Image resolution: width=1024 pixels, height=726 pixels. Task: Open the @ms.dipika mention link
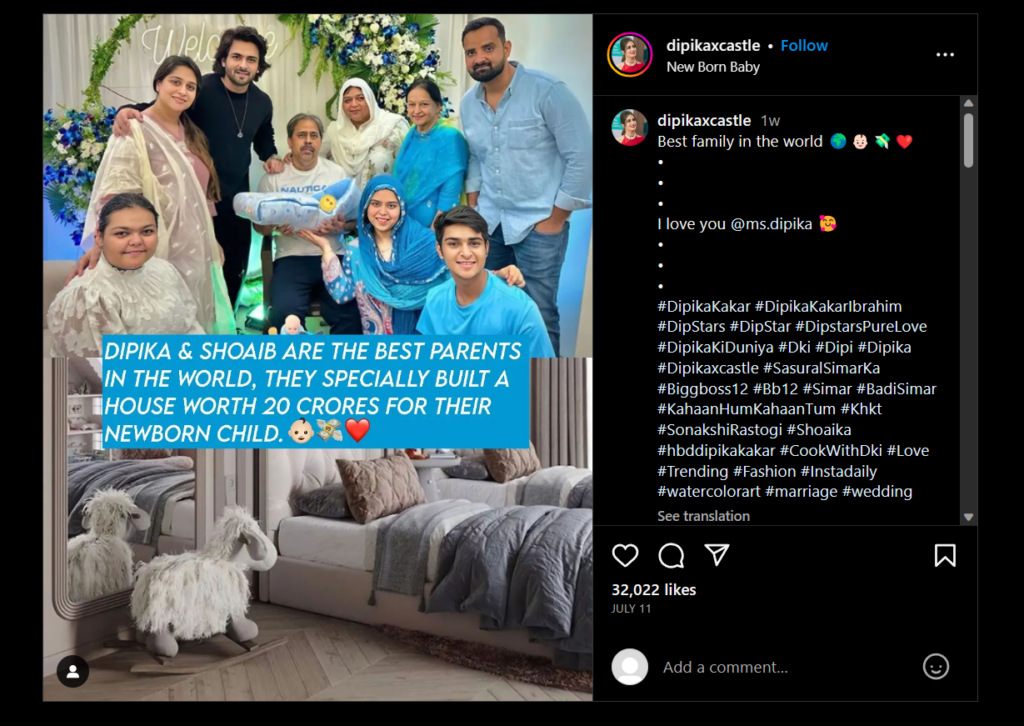(x=771, y=224)
